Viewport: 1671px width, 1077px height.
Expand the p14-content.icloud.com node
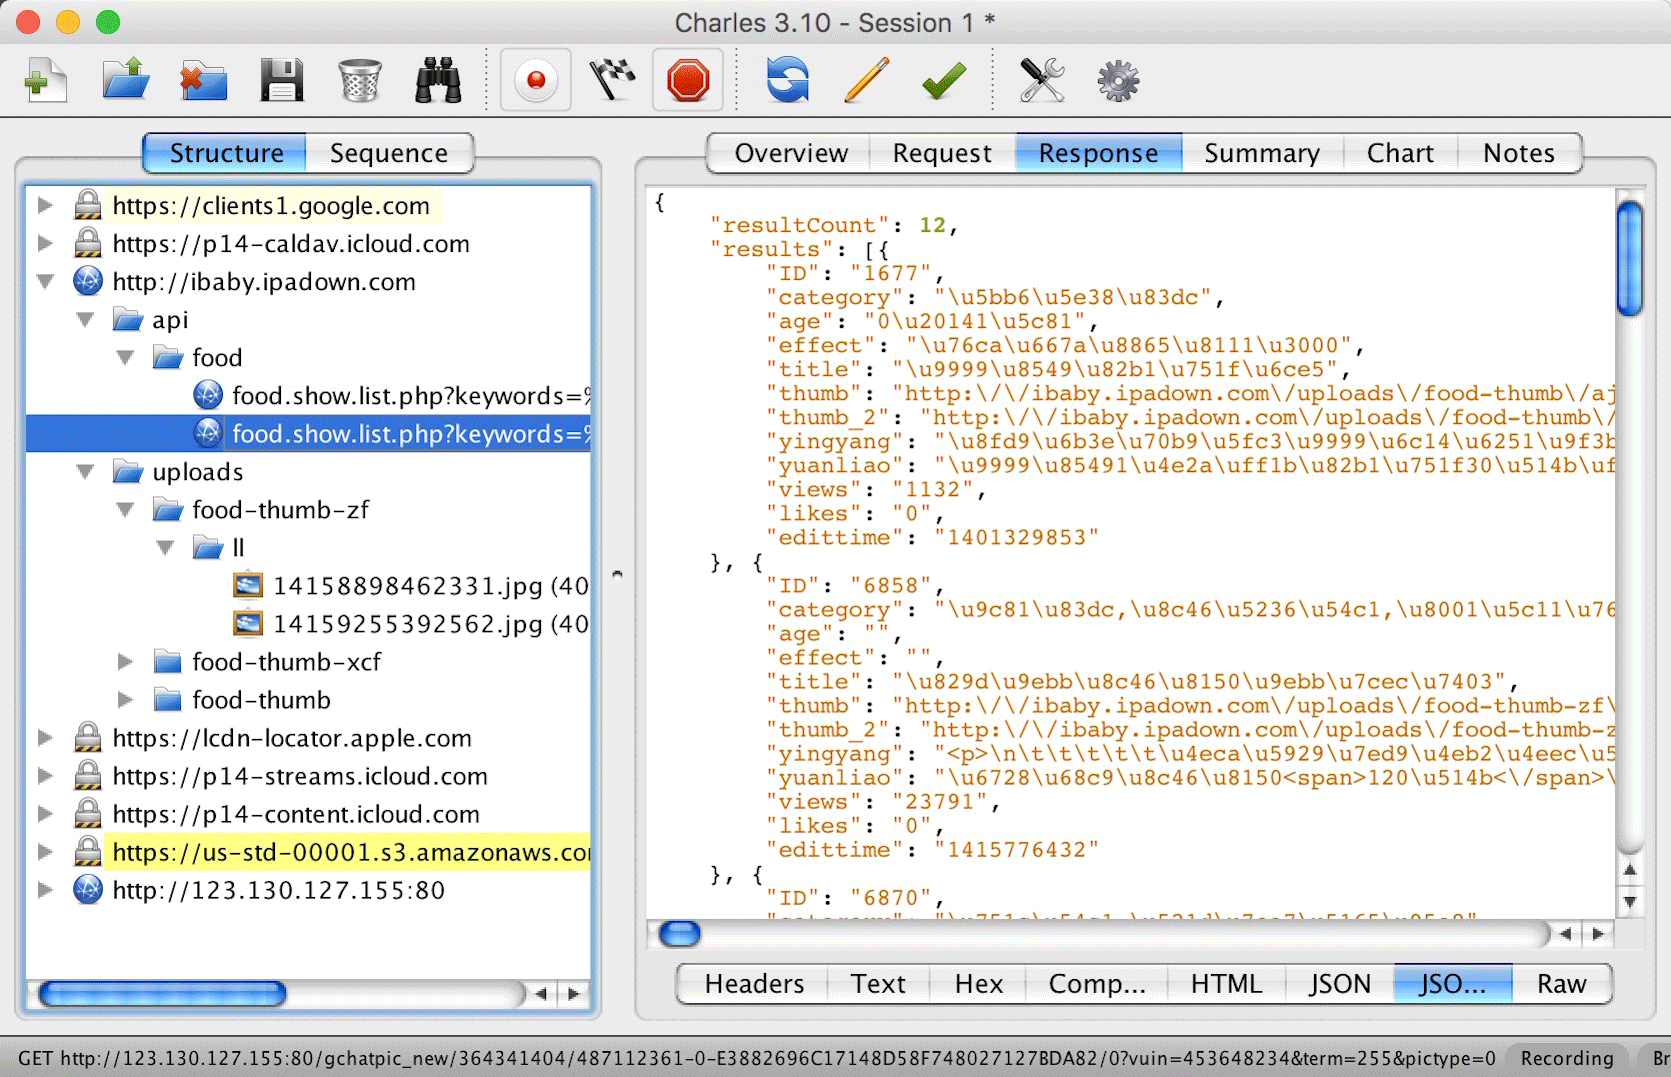(45, 814)
